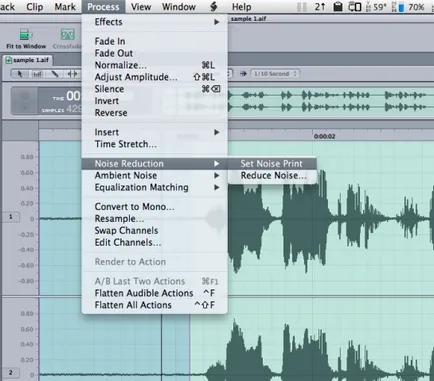This screenshot has width=434, height=381.
Task: Choose Normalize... menu item
Action: pos(155,65)
